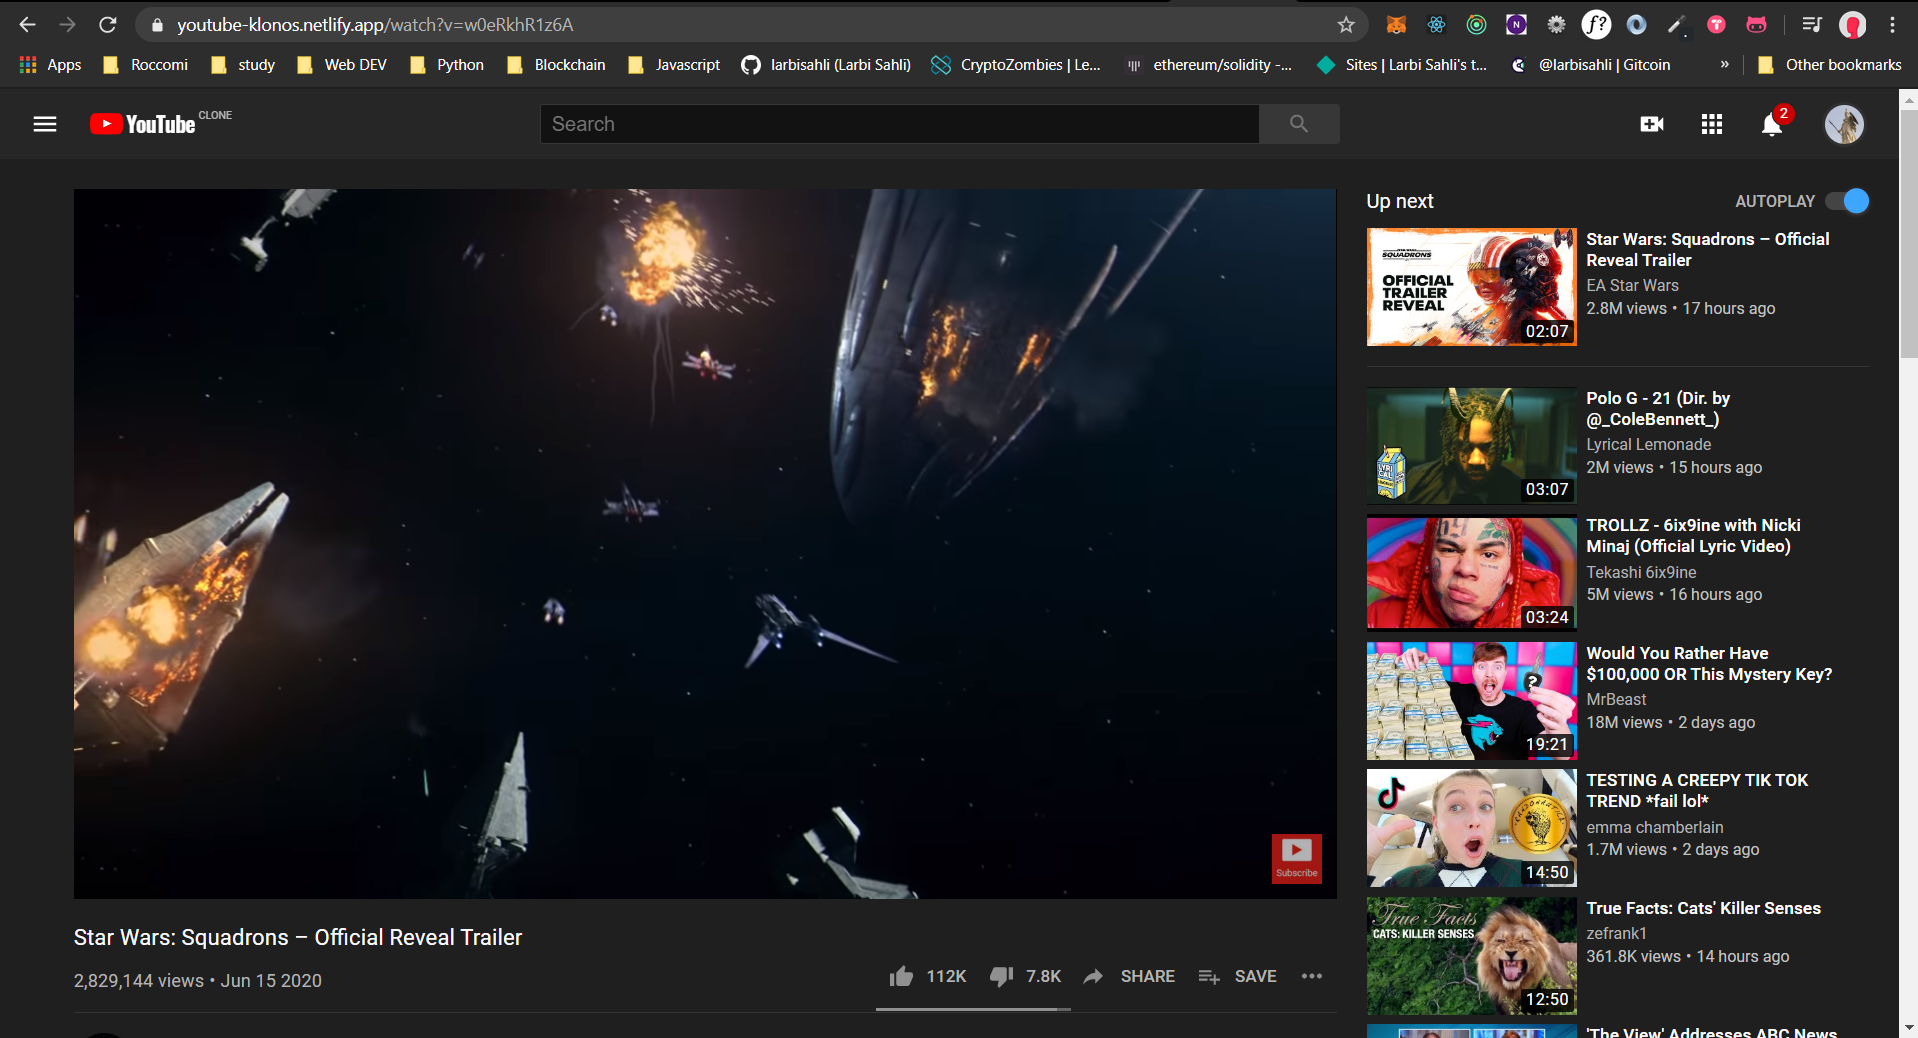The height and width of the screenshot is (1038, 1918).
Task: Click the search magnifier button
Action: click(1299, 124)
